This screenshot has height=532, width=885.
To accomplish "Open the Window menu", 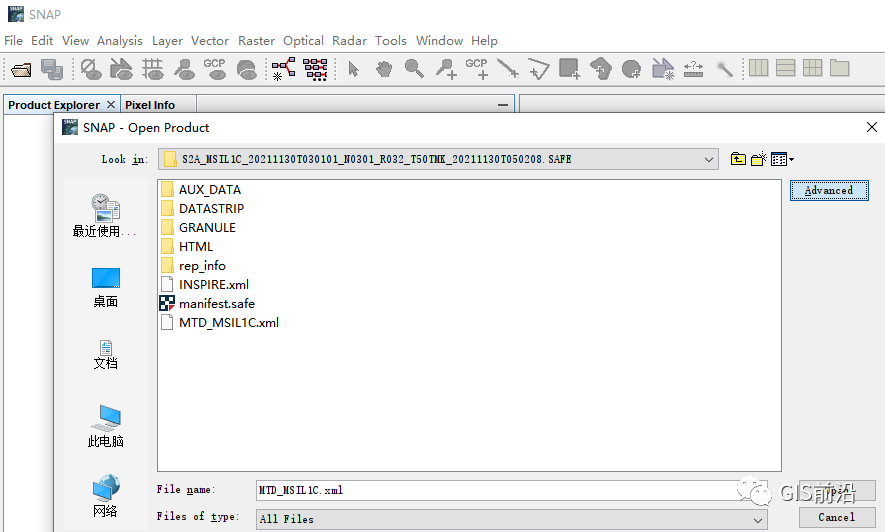I will coord(439,41).
